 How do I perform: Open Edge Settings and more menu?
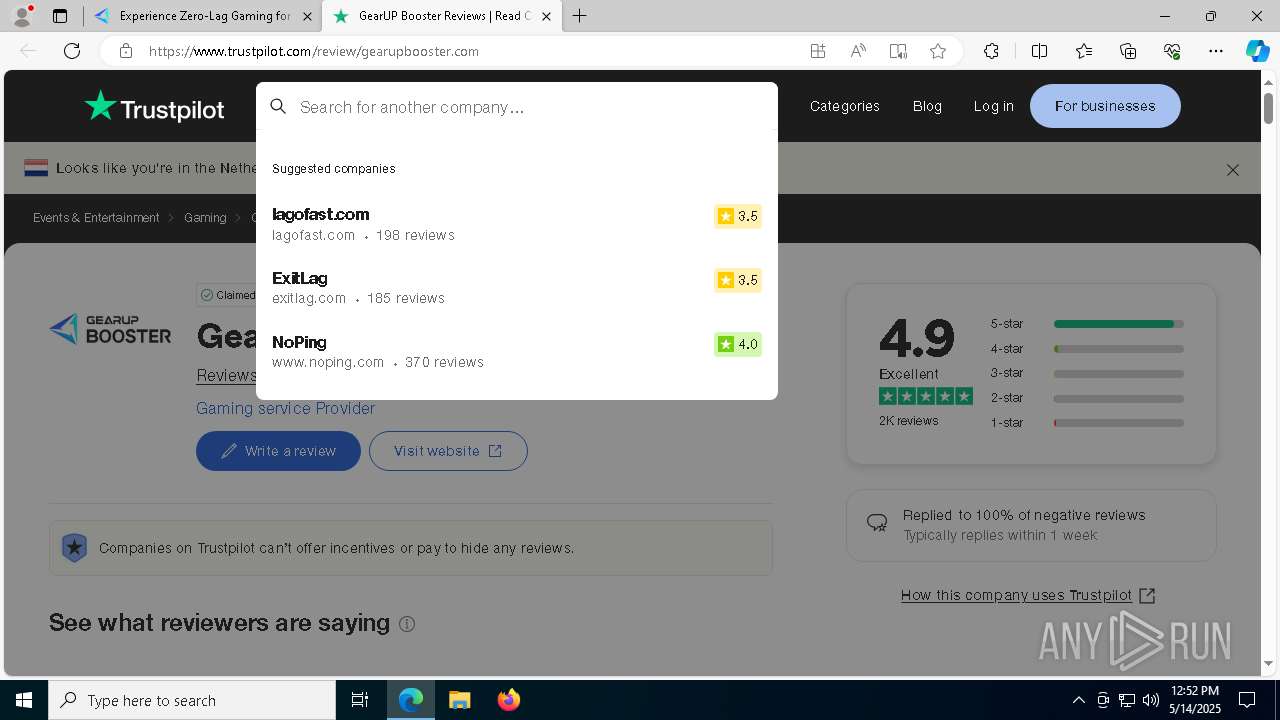(x=1216, y=51)
